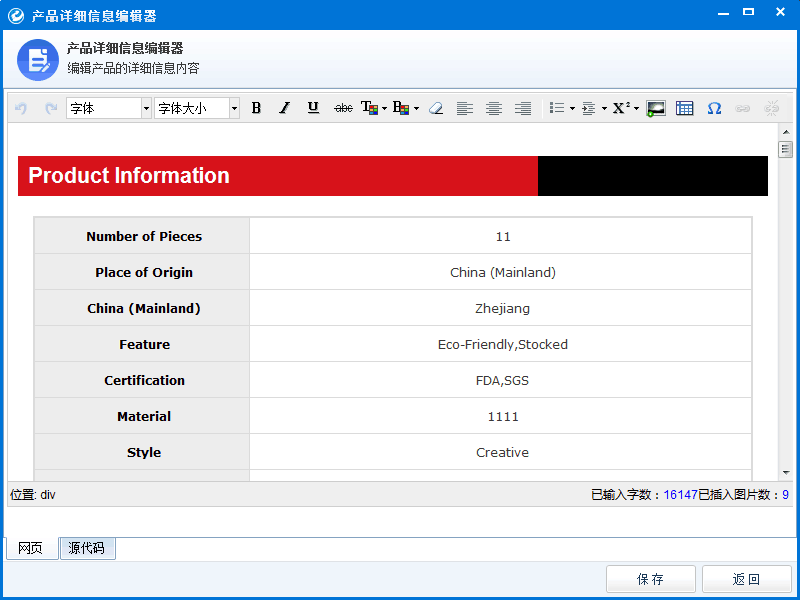800x600 pixels.
Task: Center align the text
Action: pyautogui.click(x=493, y=108)
